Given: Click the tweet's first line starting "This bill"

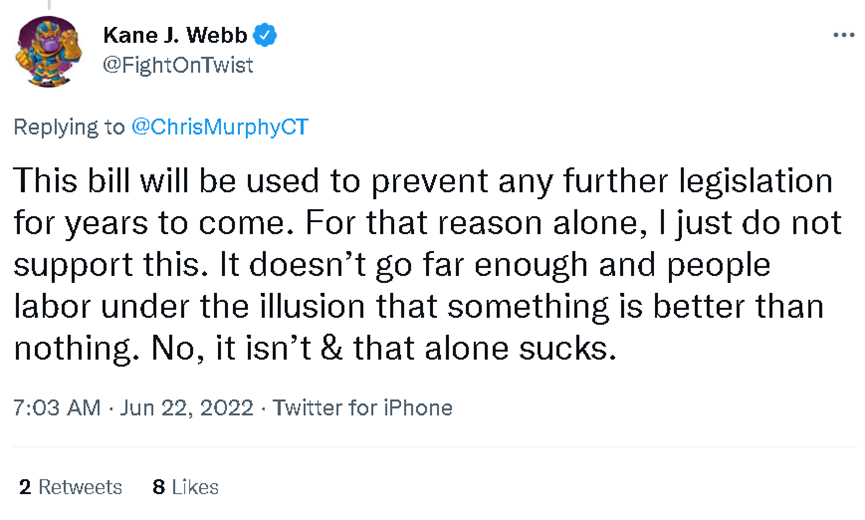Looking at the screenshot, I should [423, 181].
